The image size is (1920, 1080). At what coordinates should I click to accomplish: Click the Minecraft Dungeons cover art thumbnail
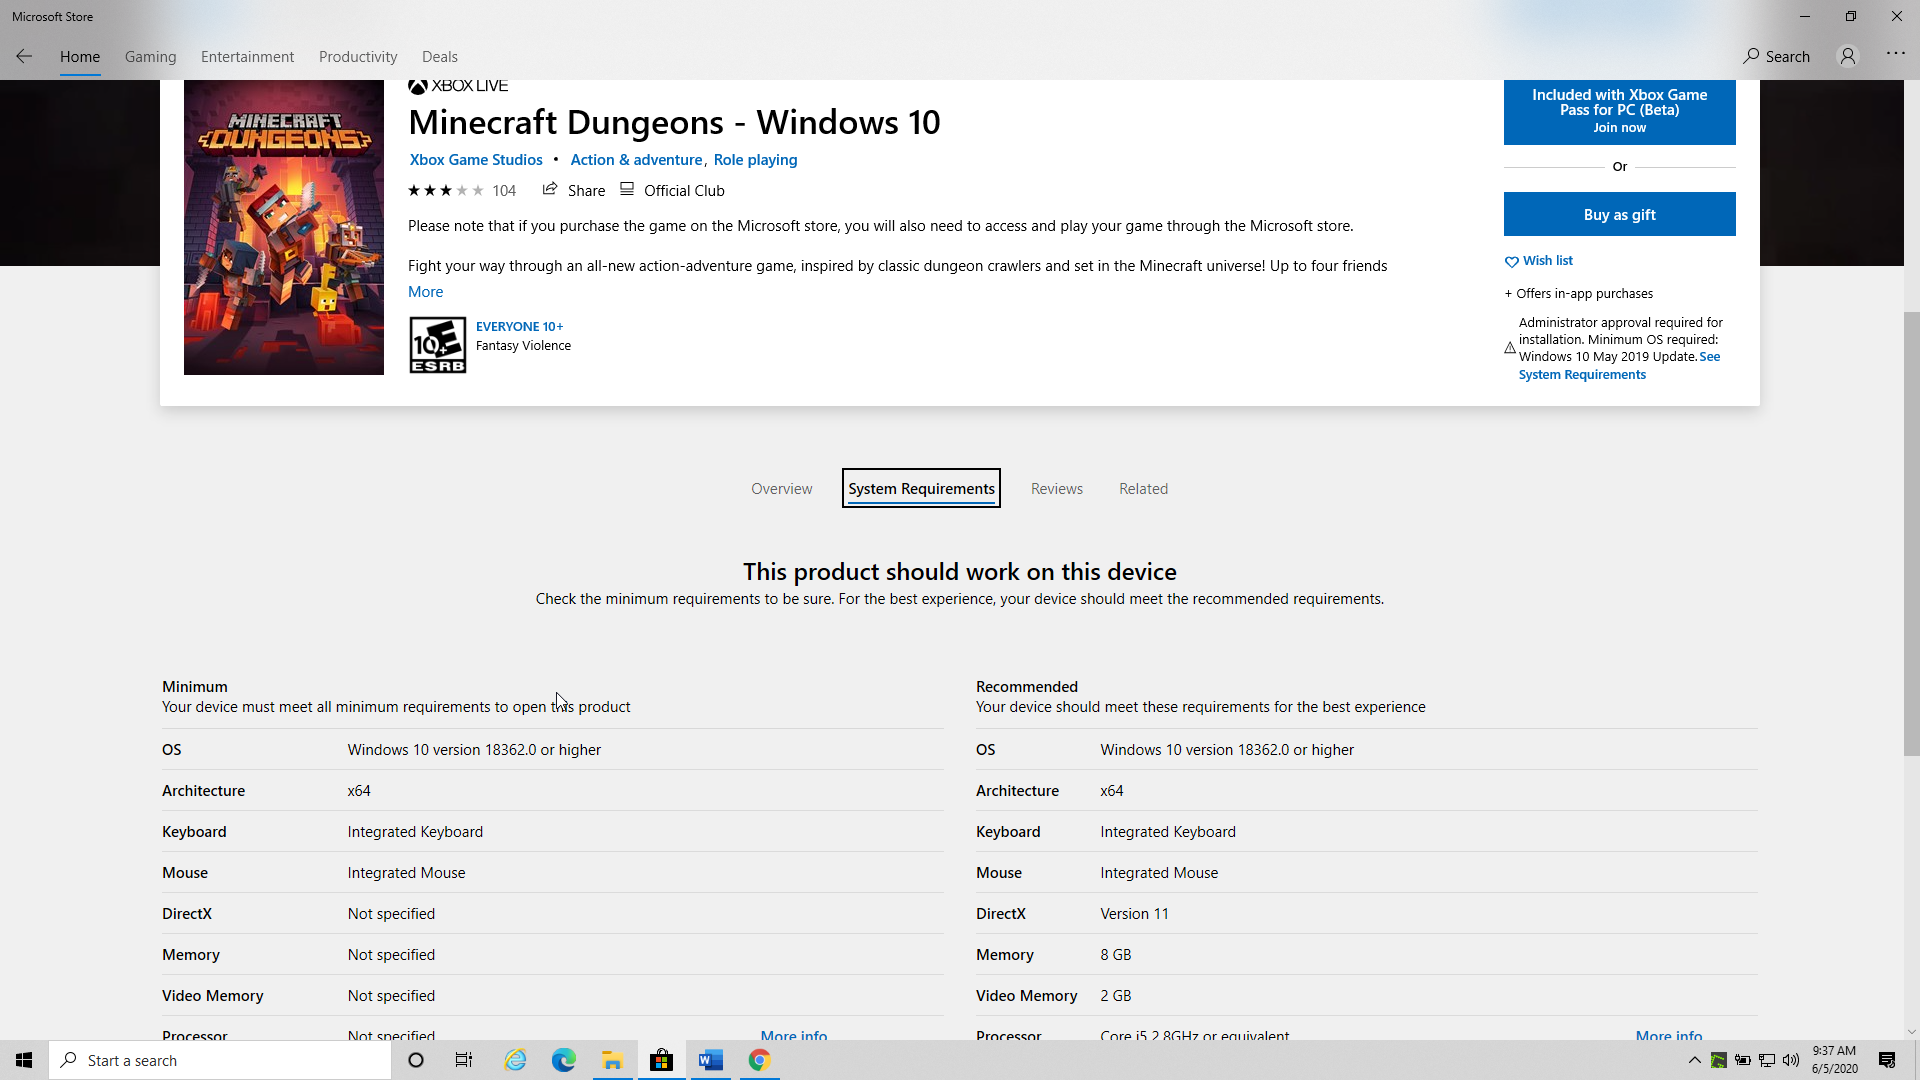(283, 228)
